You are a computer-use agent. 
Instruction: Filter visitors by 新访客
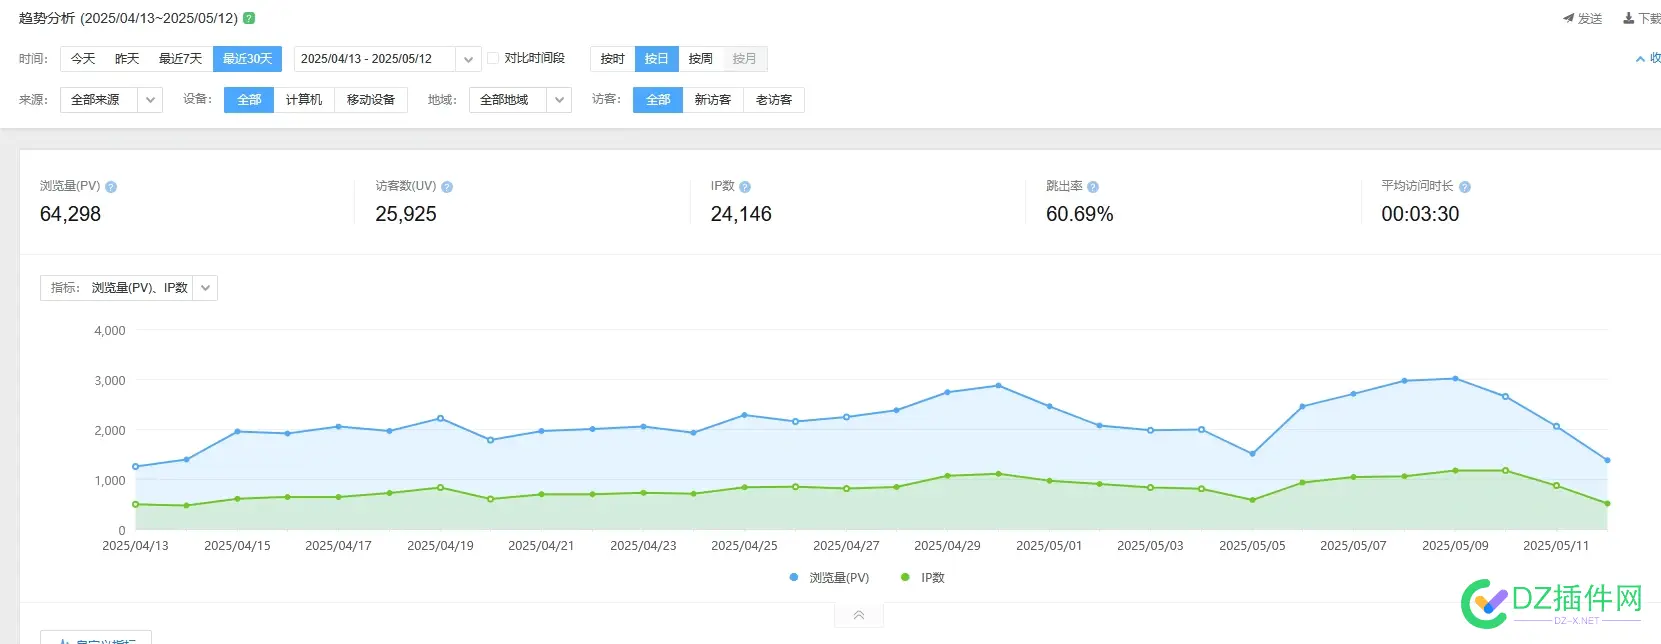coord(712,100)
